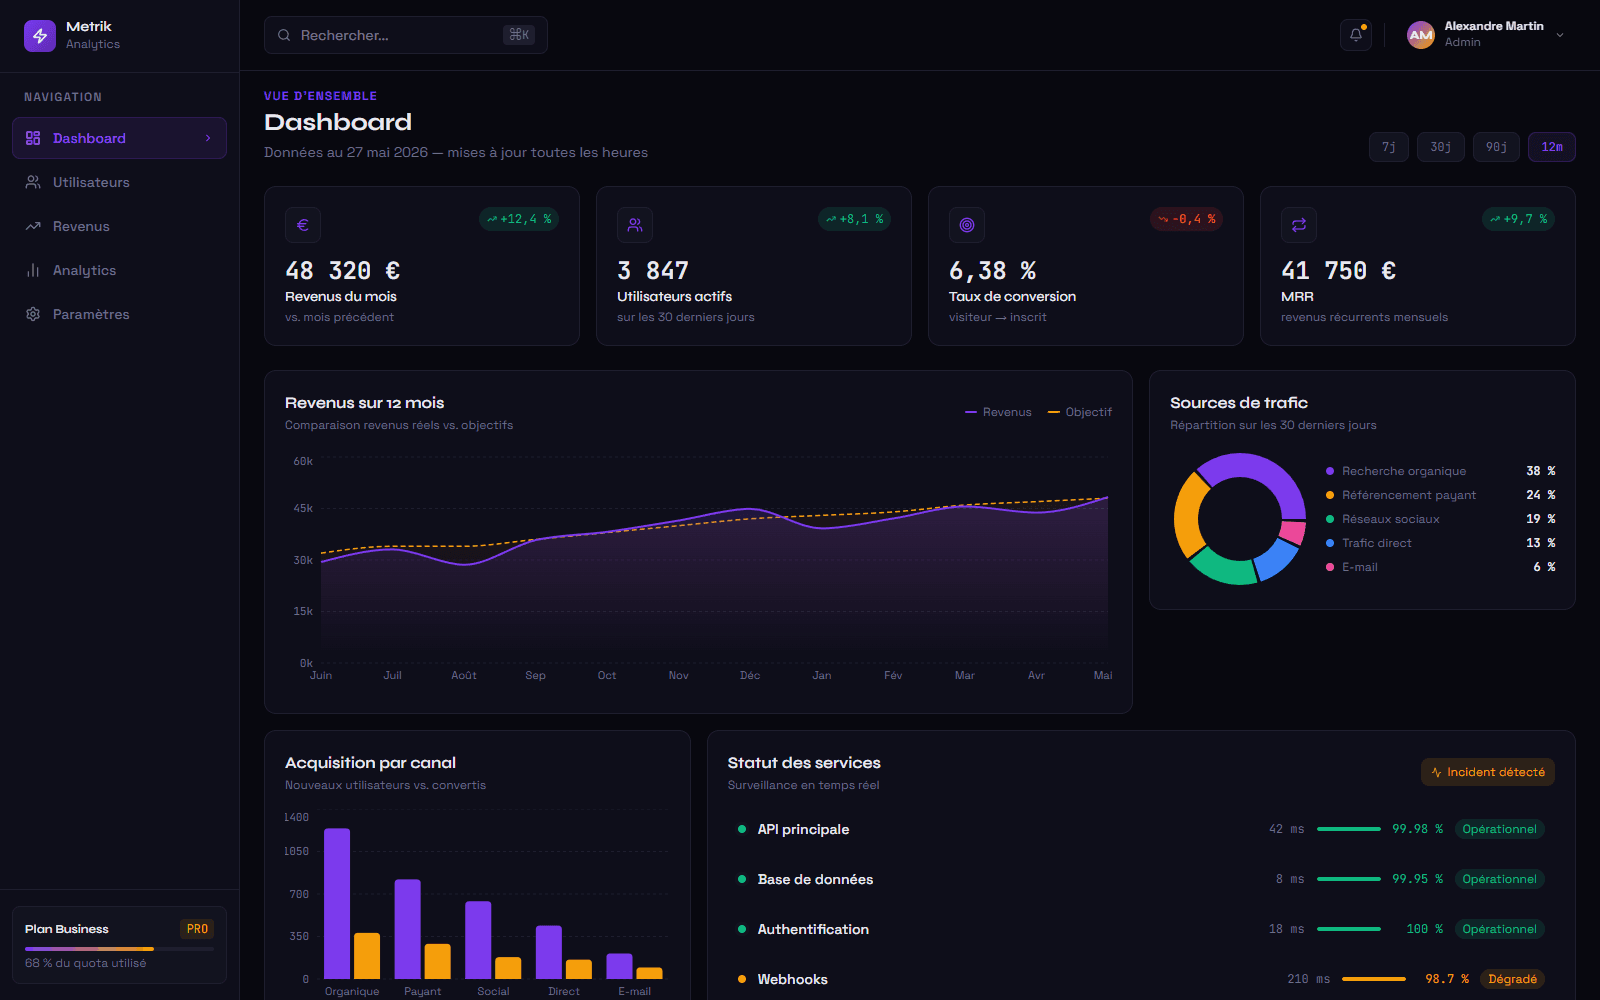
Task: Click the users icon on Utilisateurs actifs card
Action: (x=635, y=225)
